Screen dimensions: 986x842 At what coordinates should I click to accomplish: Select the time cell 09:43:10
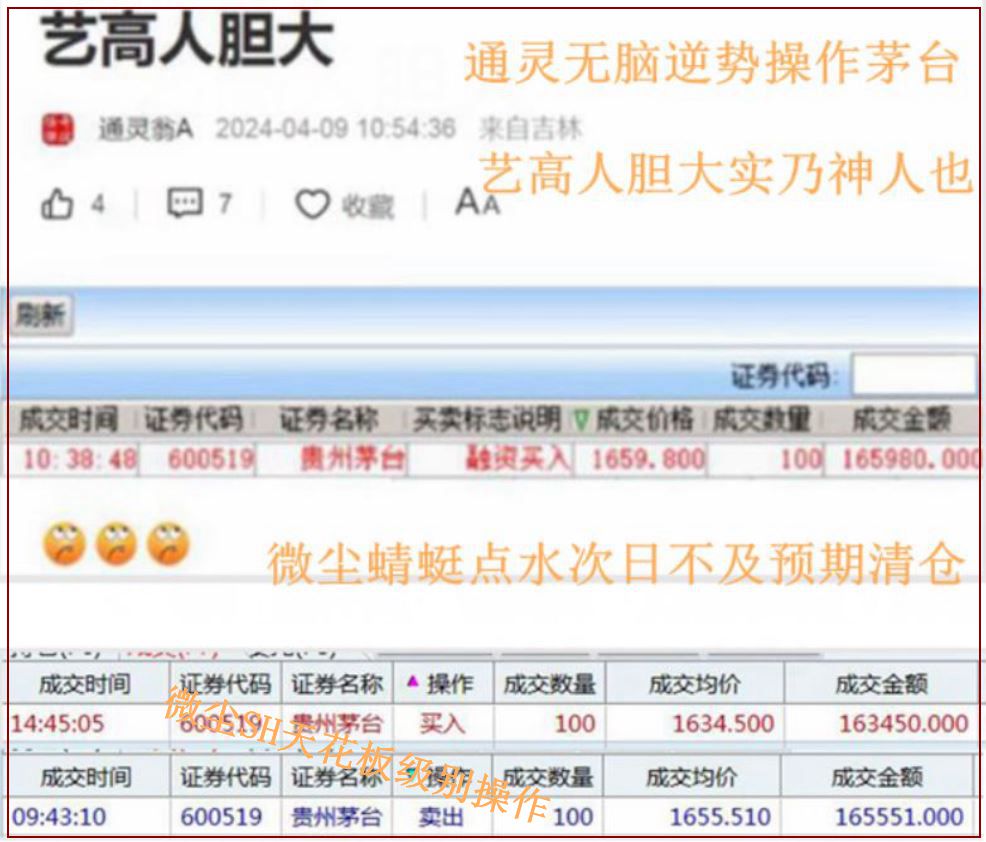pyautogui.click(x=59, y=817)
